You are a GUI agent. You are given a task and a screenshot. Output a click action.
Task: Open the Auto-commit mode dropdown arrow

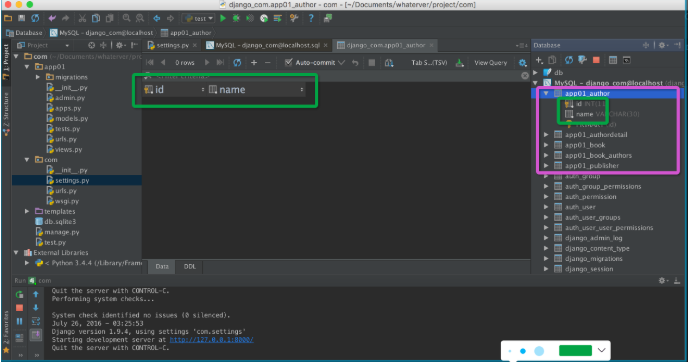[341, 63]
